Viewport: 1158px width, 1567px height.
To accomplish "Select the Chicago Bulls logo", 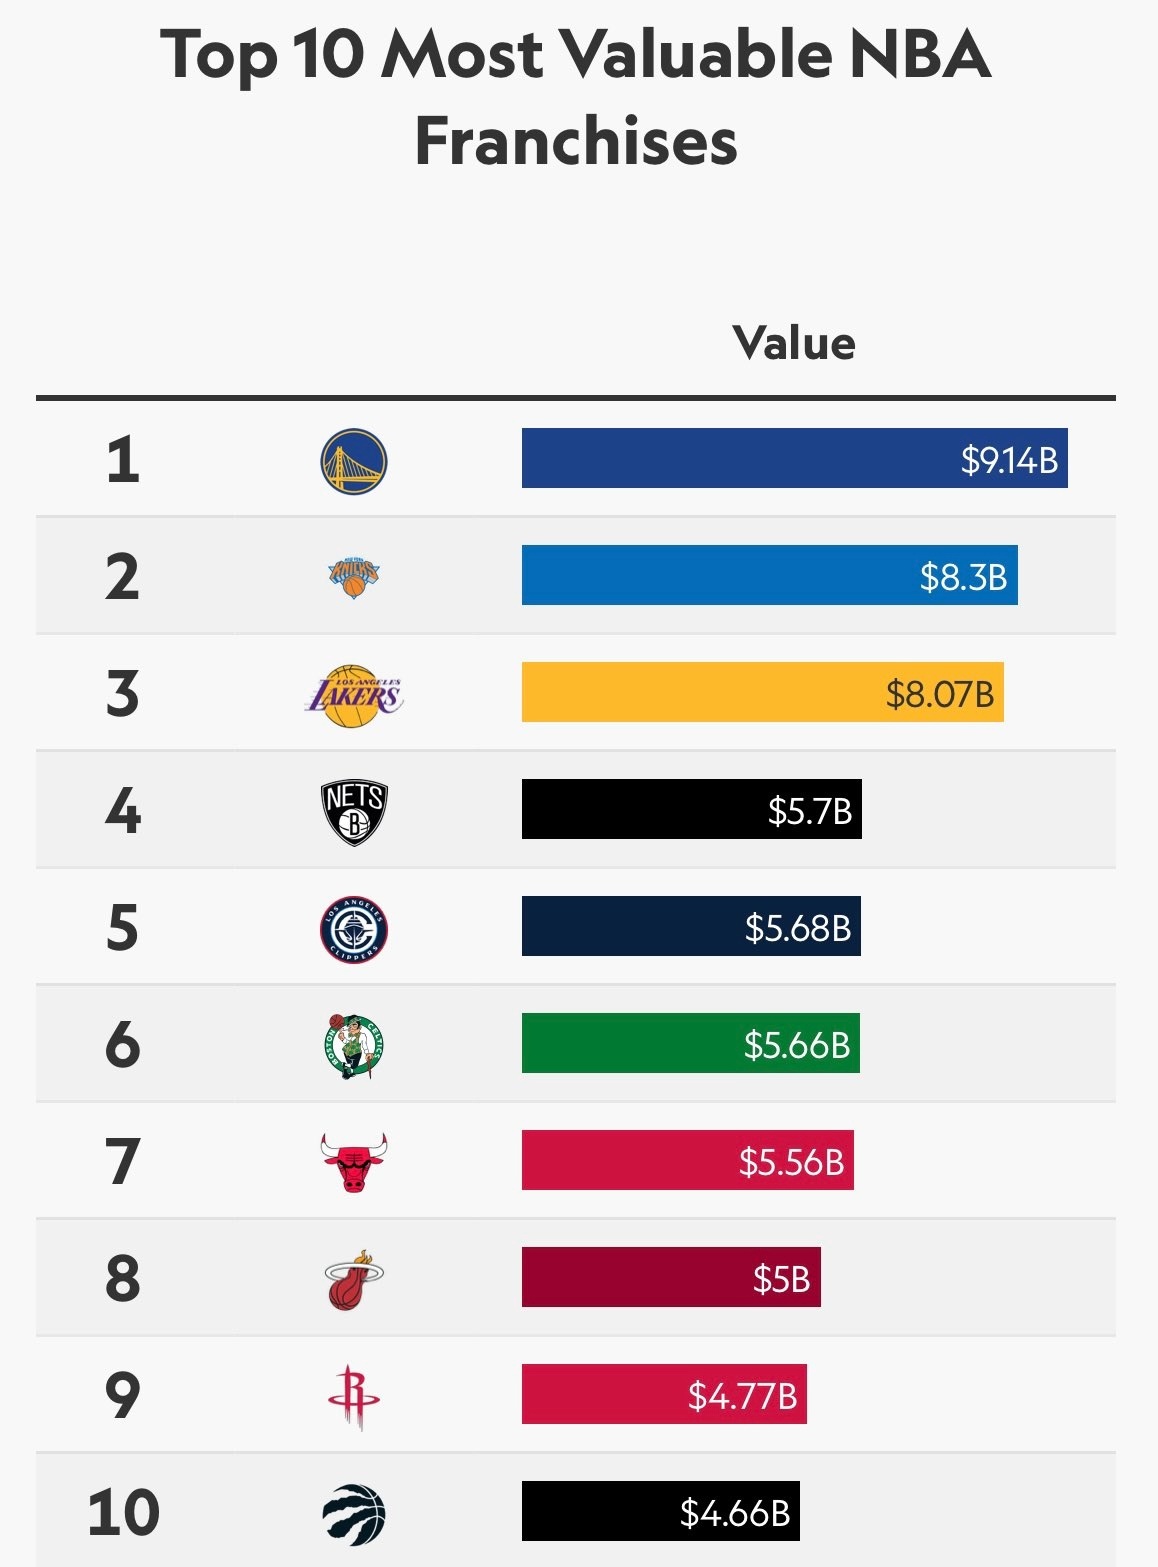I will click(x=354, y=1162).
